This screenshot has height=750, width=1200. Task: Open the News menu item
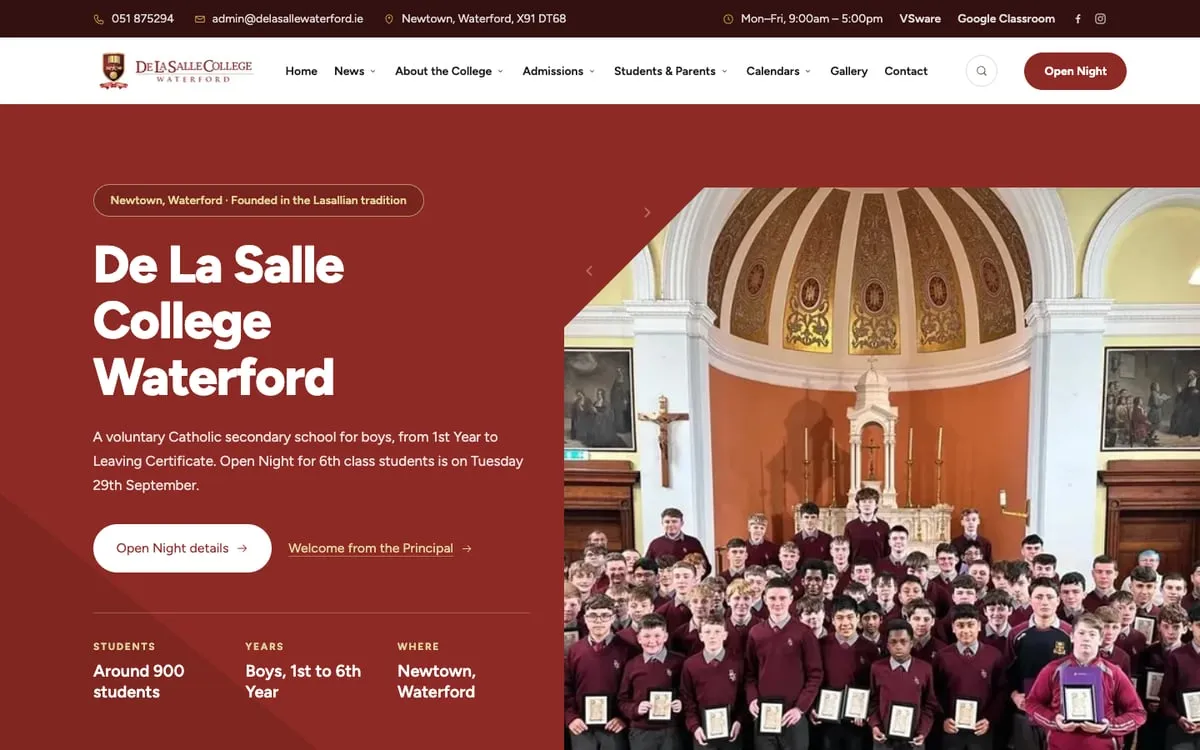click(x=349, y=71)
